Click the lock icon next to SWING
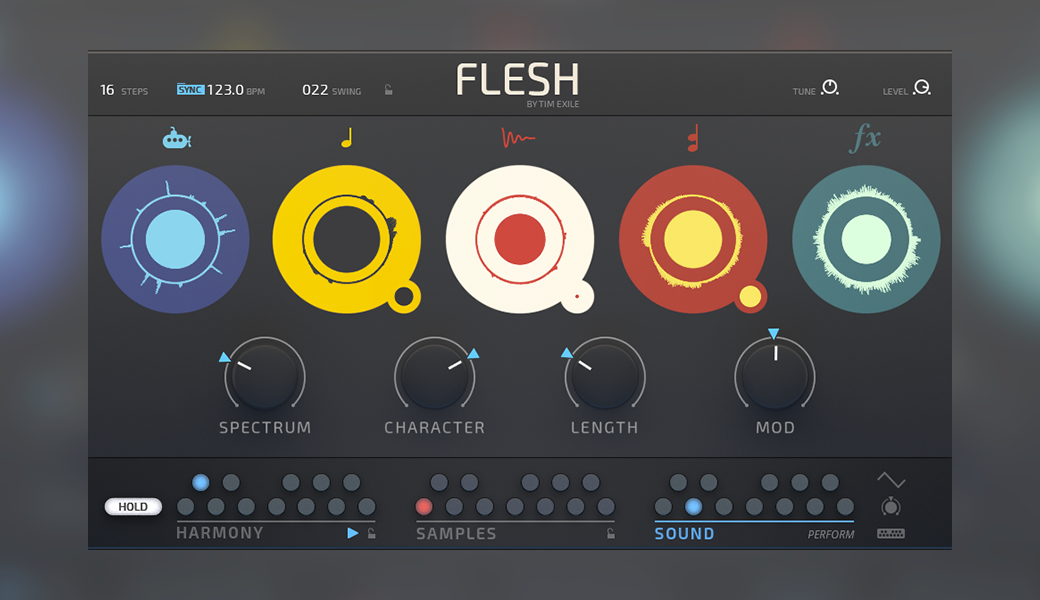 [x=389, y=90]
